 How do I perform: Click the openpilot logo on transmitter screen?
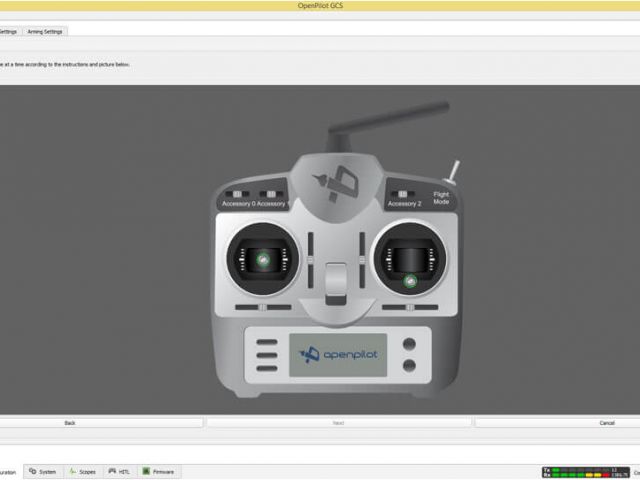click(x=338, y=354)
